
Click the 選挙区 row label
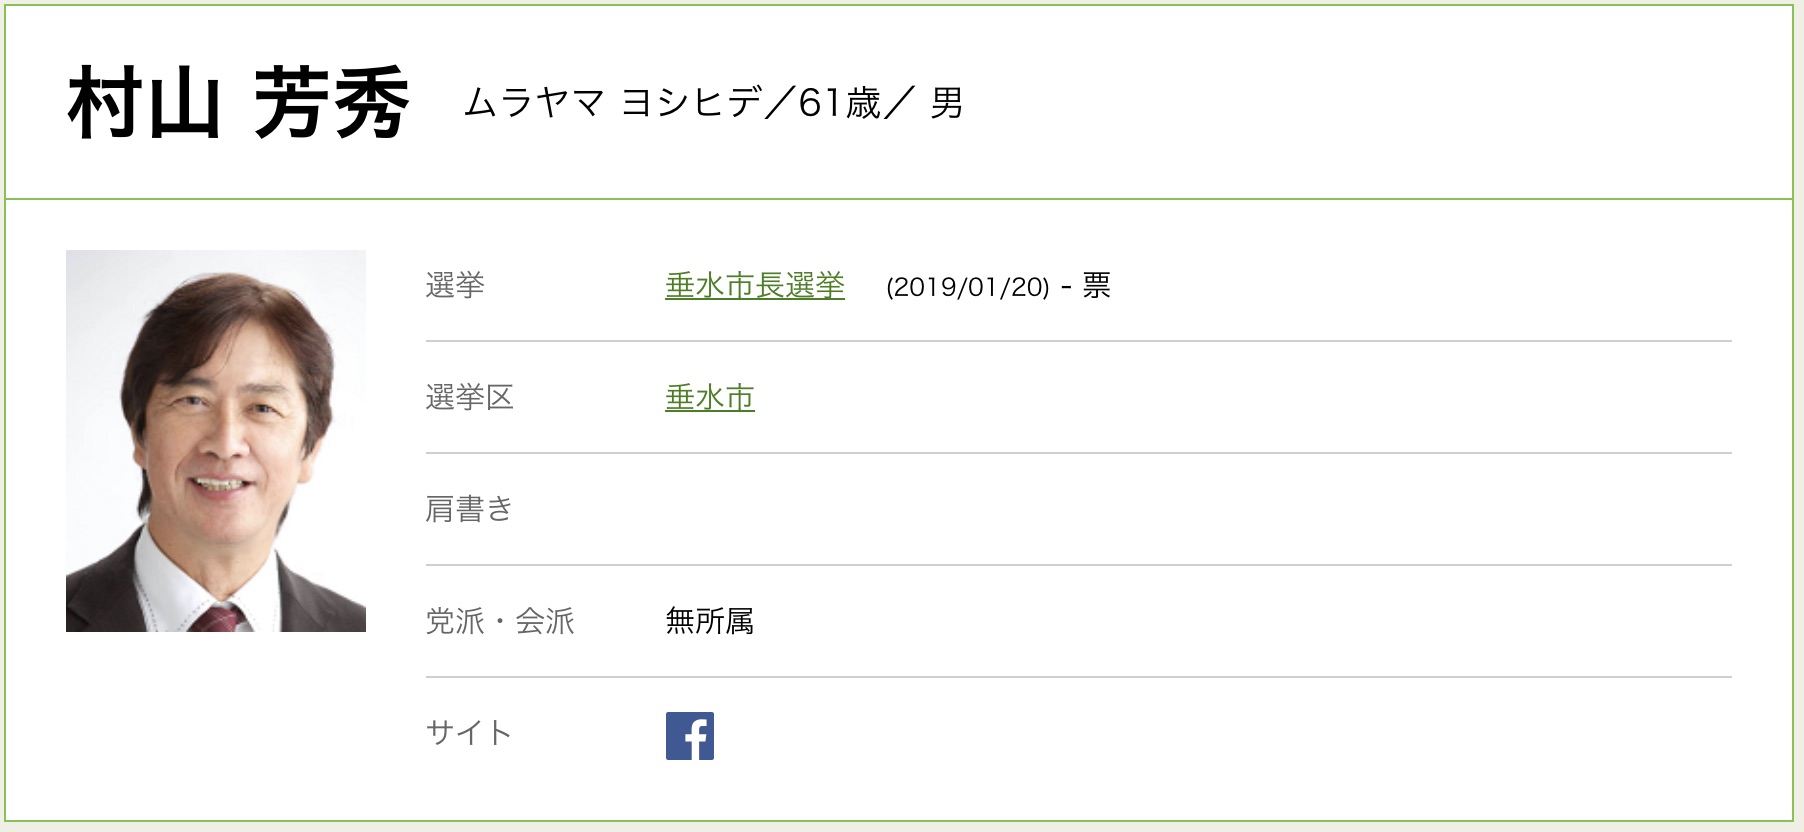coord(469,398)
